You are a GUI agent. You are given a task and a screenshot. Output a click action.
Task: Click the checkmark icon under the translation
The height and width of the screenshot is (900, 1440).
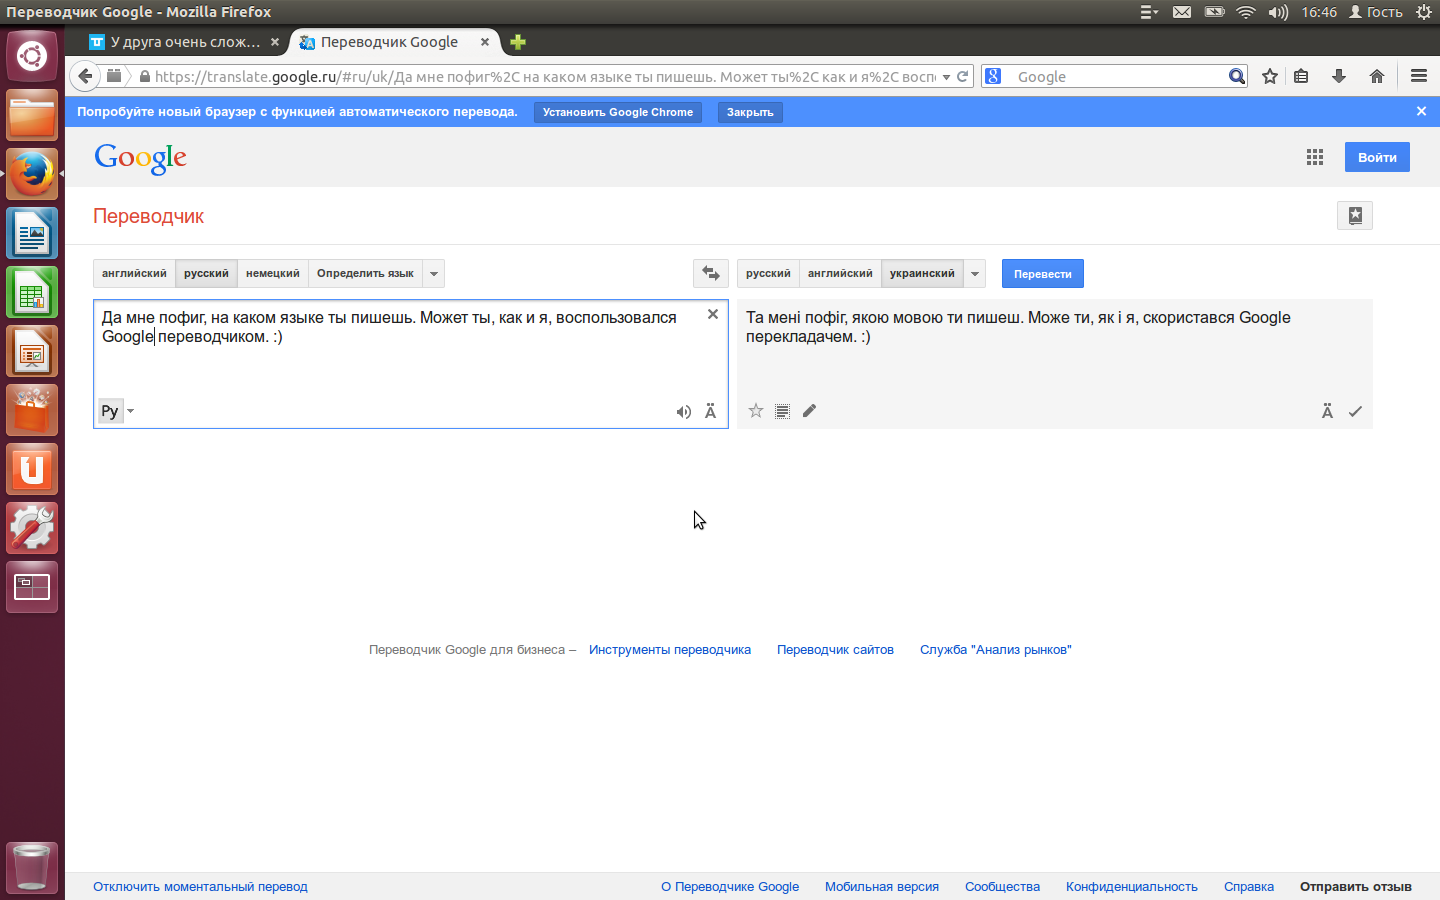(x=1355, y=412)
